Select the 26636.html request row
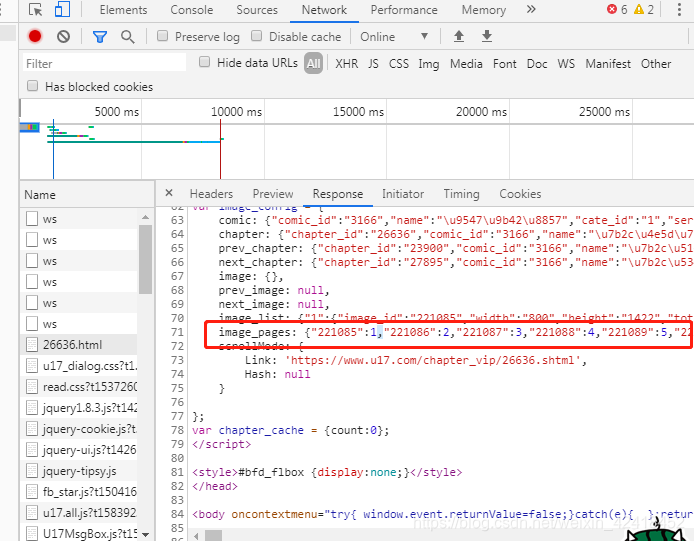The height and width of the screenshot is (541, 694). [79, 344]
